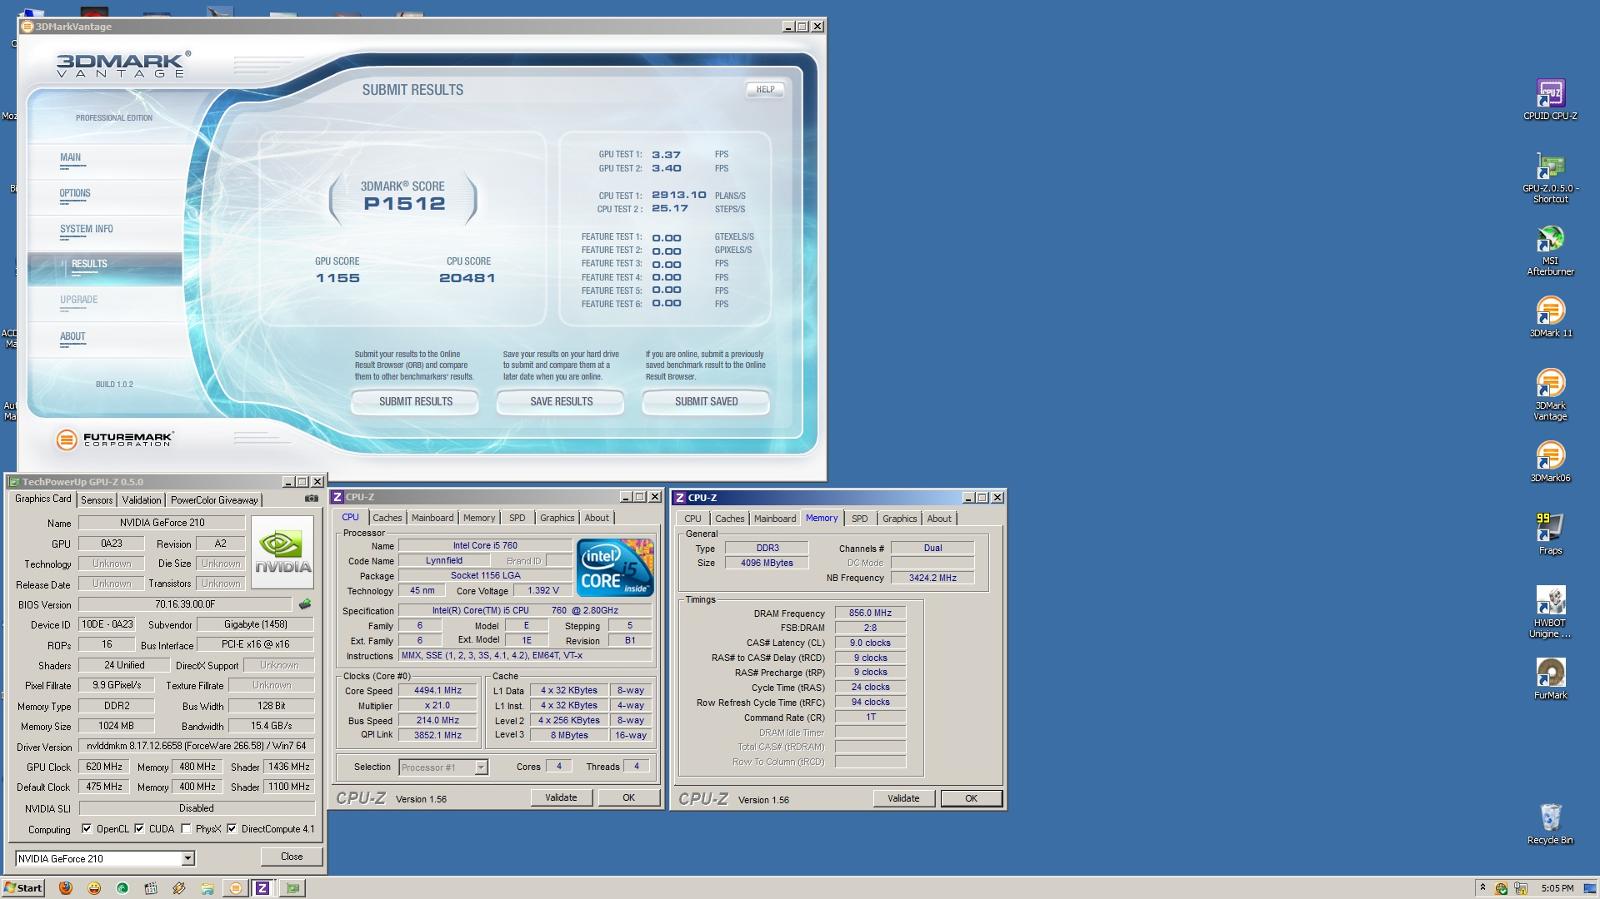Switch to CPU-Z taskbar button
The height and width of the screenshot is (899, 1600).
263,888
